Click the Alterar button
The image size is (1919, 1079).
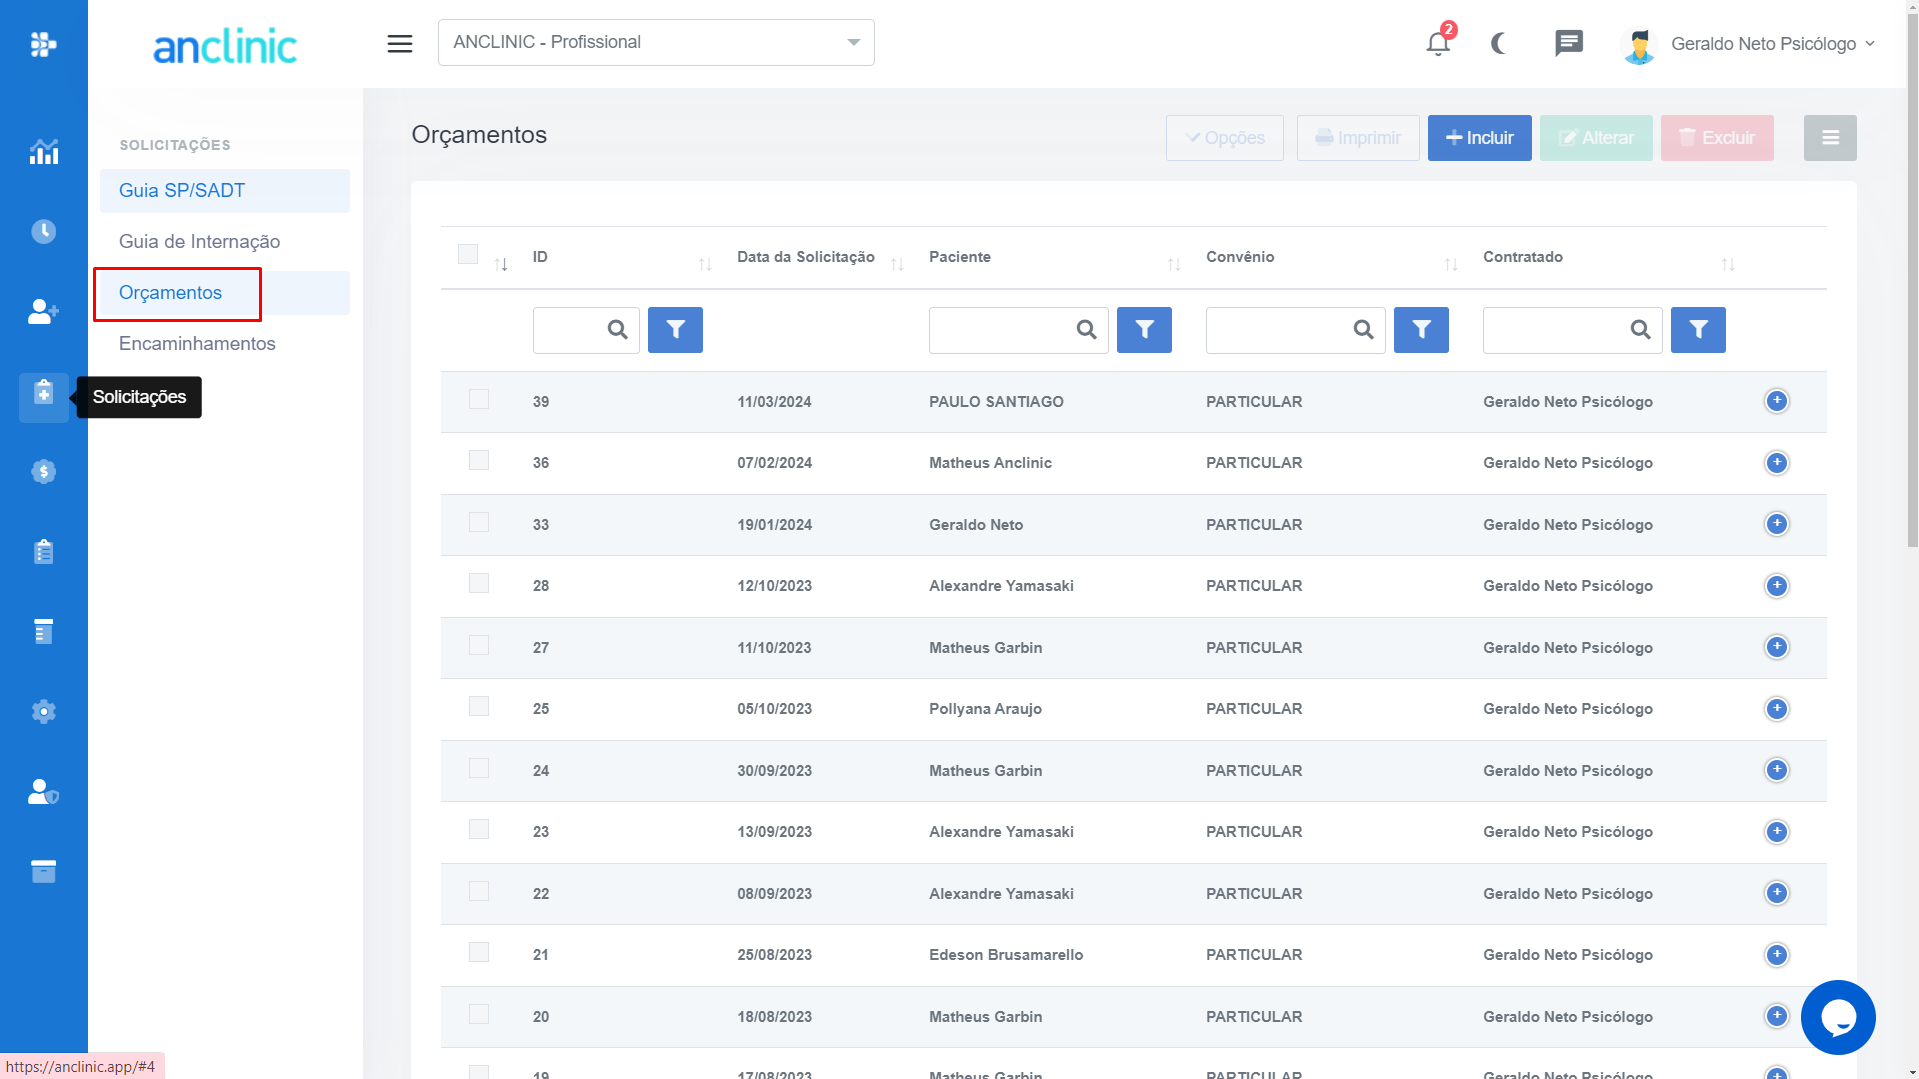pos(1596,138)
